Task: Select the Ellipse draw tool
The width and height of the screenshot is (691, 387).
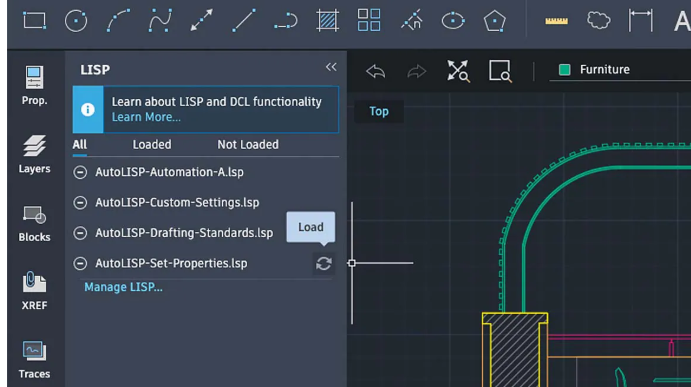Action: (x=453, y=20)
